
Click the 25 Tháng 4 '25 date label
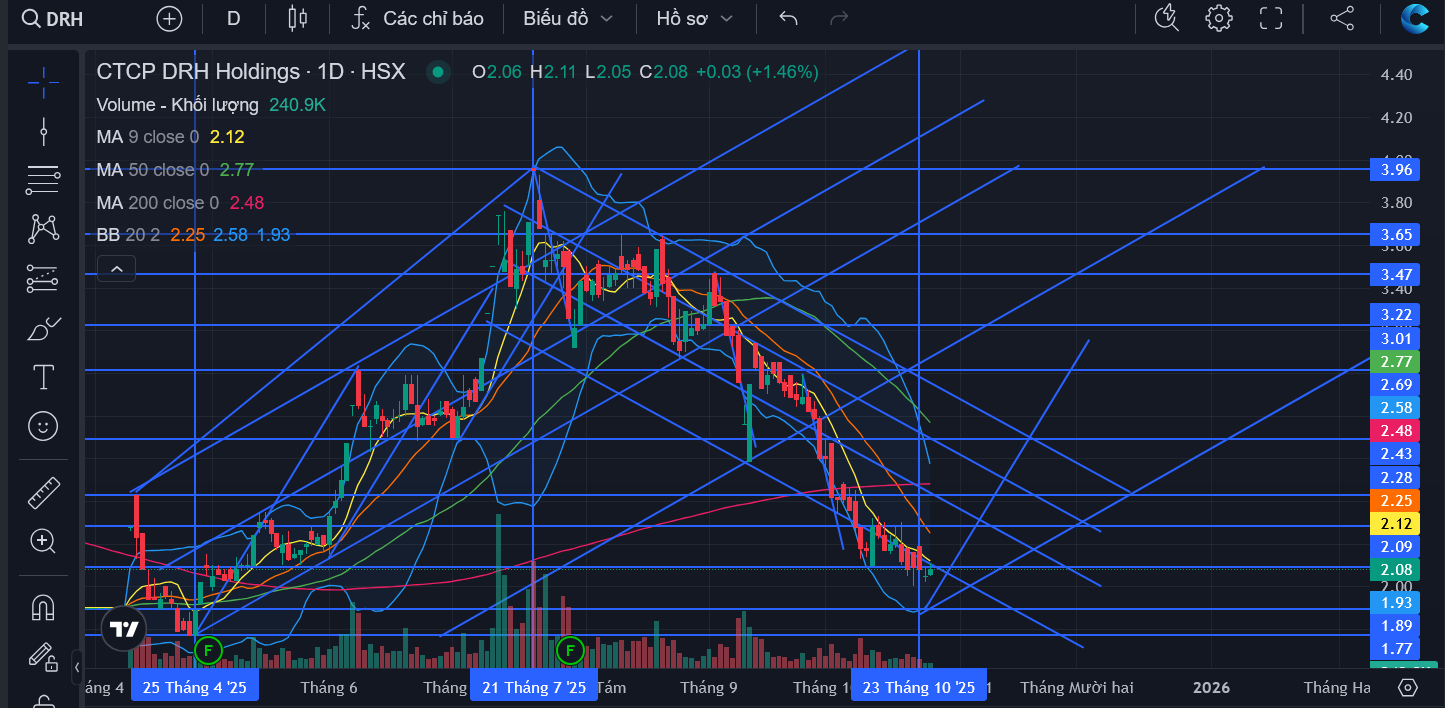[x=194, y=687]
